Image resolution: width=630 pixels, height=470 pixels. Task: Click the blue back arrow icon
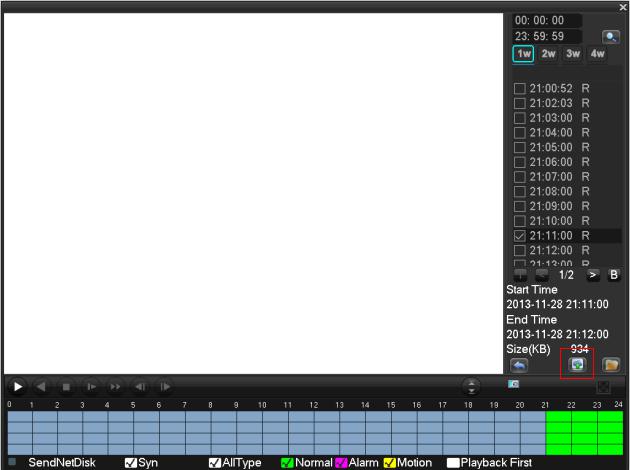(519, 365)
